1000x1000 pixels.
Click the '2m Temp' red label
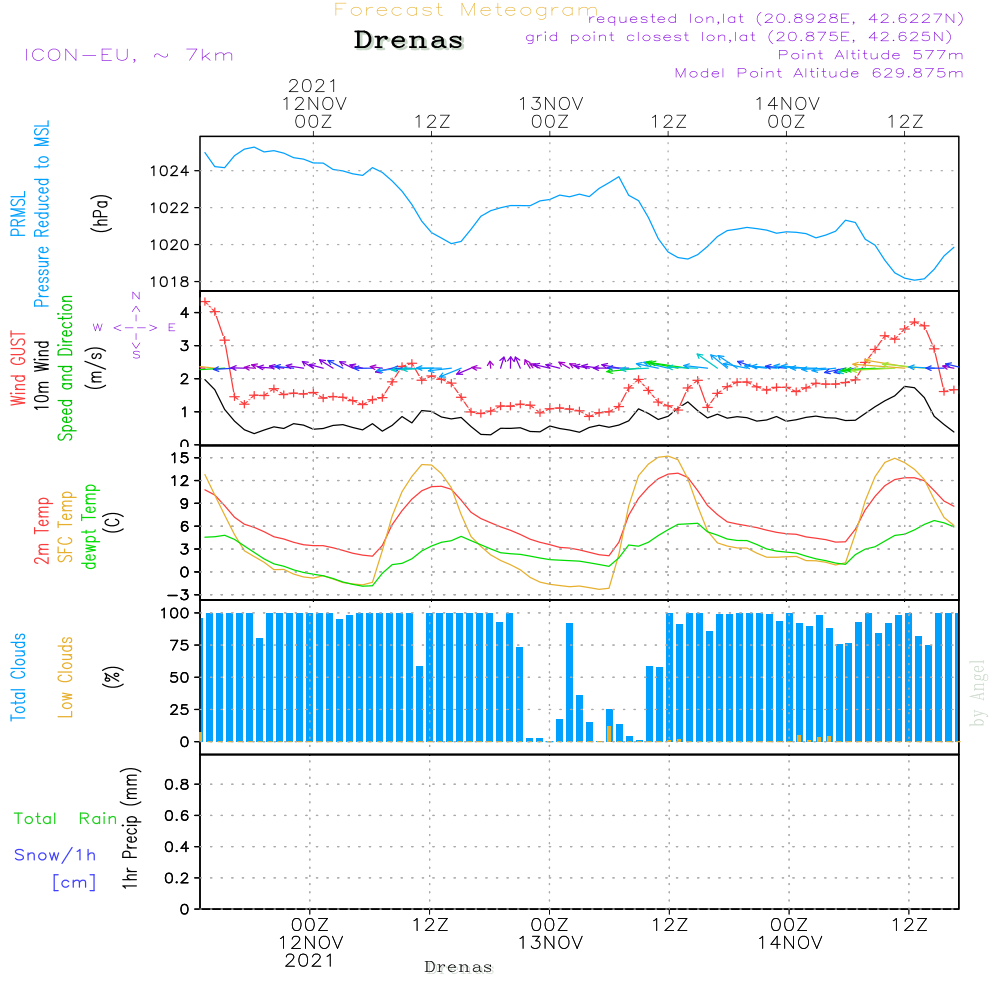point(41,531)
